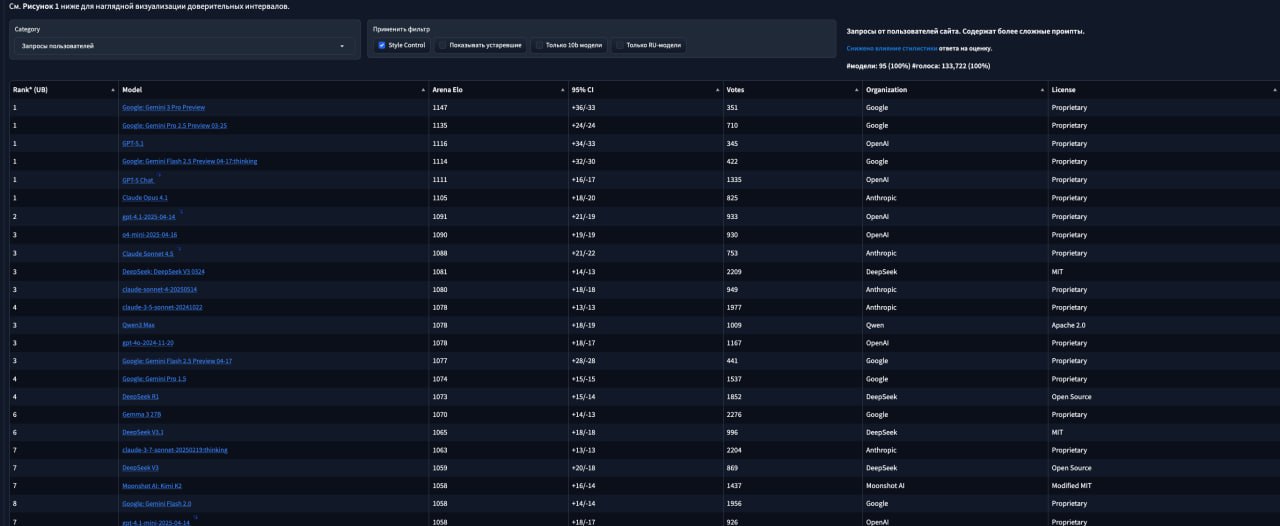The image size is (1280, 526).
Task: Uncheck the Style Control checkbox
Action: (382, 45)
